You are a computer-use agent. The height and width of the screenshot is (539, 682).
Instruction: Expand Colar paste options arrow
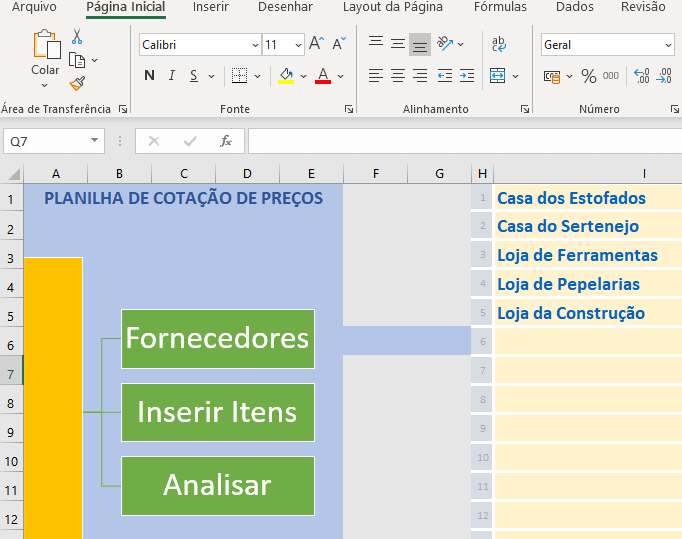tap(44, 85)
